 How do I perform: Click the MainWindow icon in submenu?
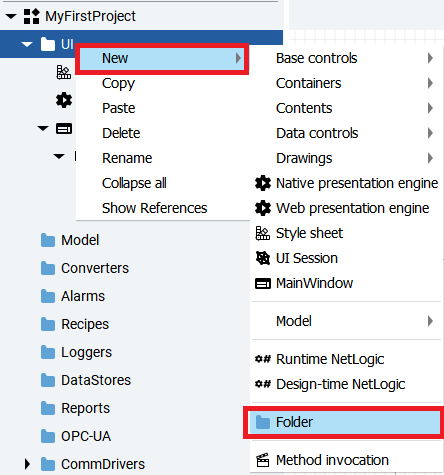point(263,283)
